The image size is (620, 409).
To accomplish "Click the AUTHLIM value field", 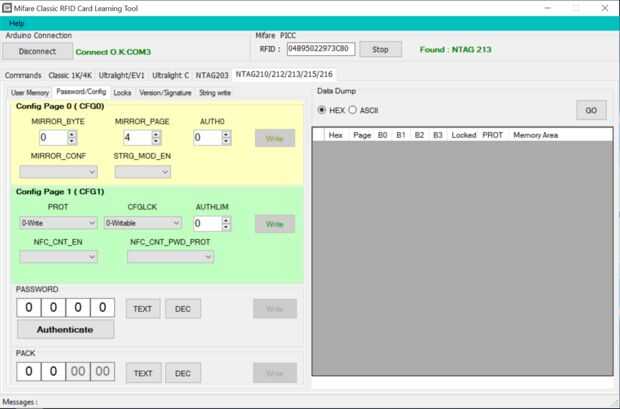I will (x=208, y=223).
